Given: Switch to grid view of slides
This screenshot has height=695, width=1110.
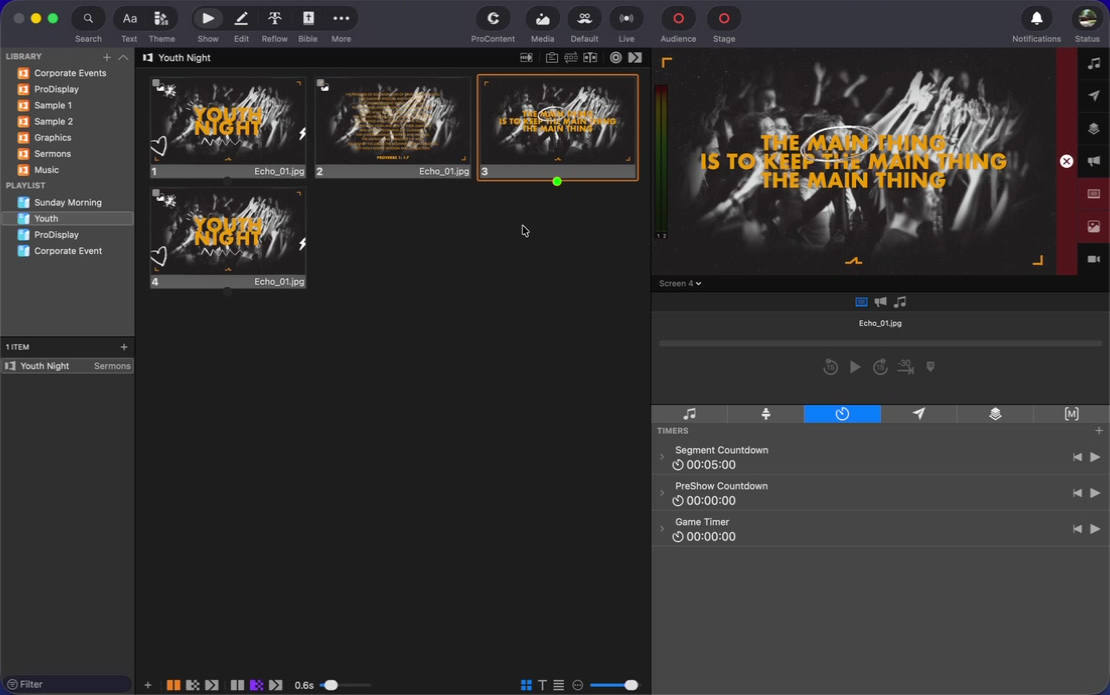Looking at the screenshot, I should [526, 685].
